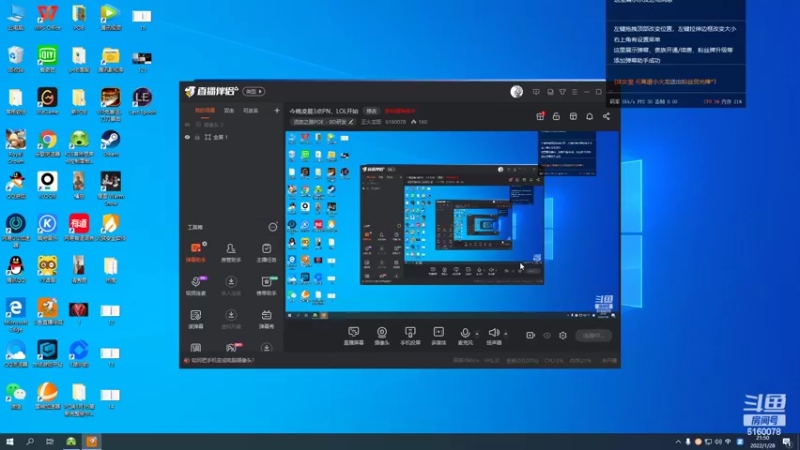
Task: Switch to the 我的场景 scene tab
Action: point(205,110)
